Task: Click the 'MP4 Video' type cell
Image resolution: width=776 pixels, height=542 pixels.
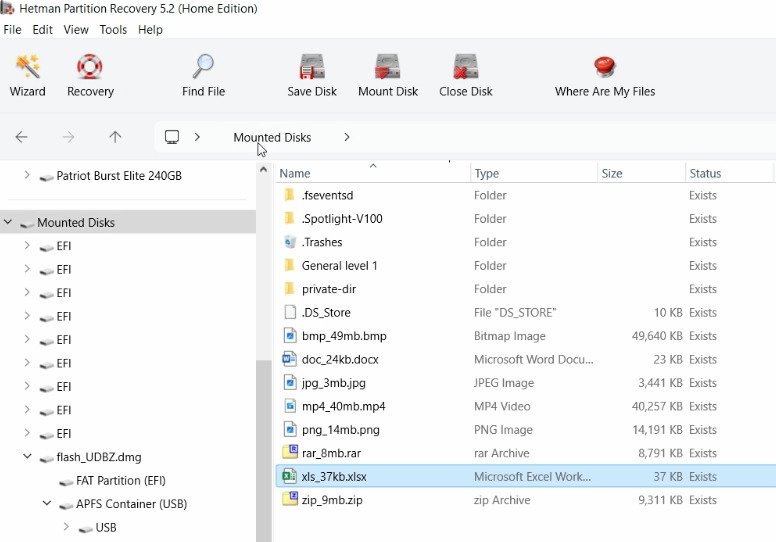Action: coord(502,406)
